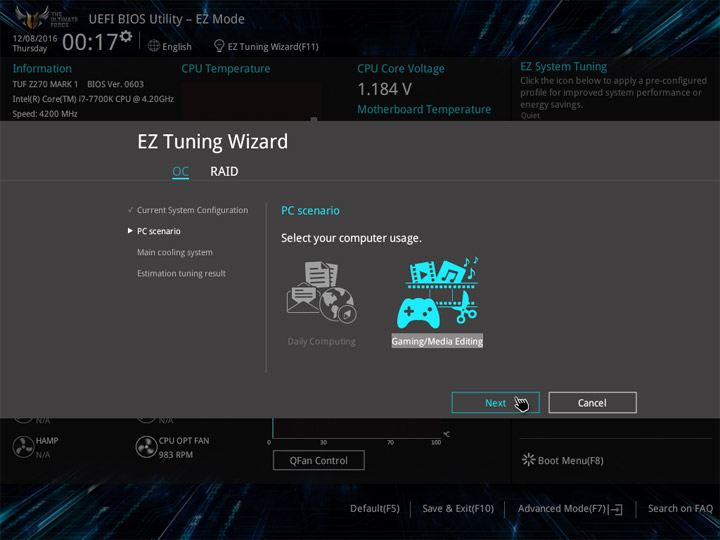
Task: Click the 983 RPM fan speed value
Action: tap(176, 455)
